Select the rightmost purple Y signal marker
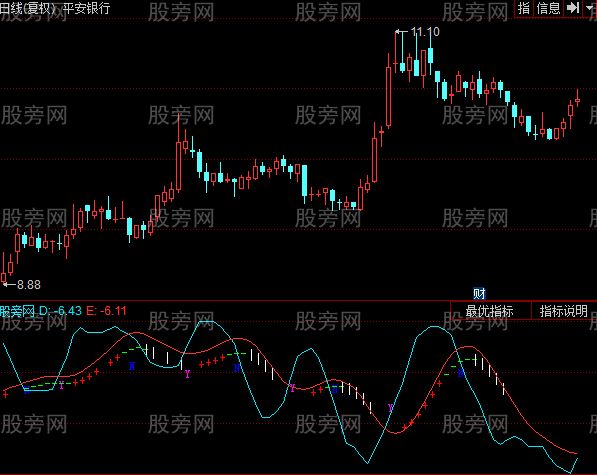The height and width of the screenshot is (475, 597). tap(390, 408)
